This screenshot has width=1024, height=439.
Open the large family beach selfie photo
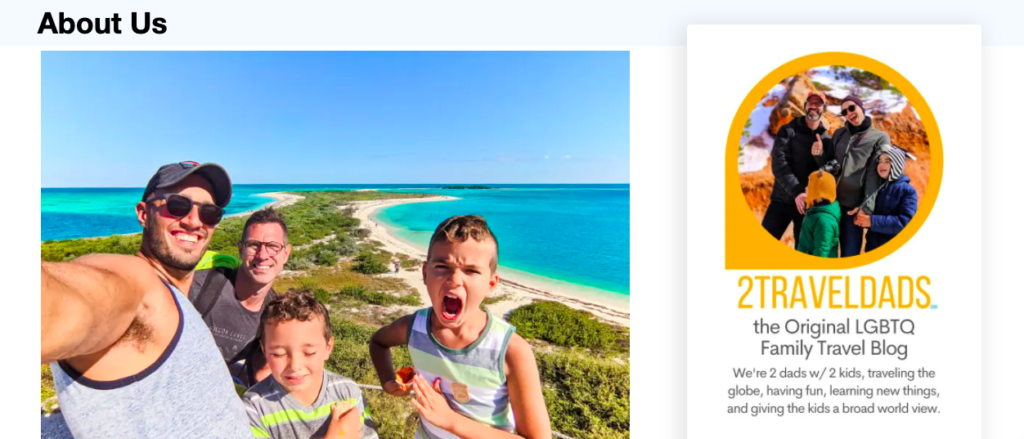pyautogui.click(x=335, y=245)
